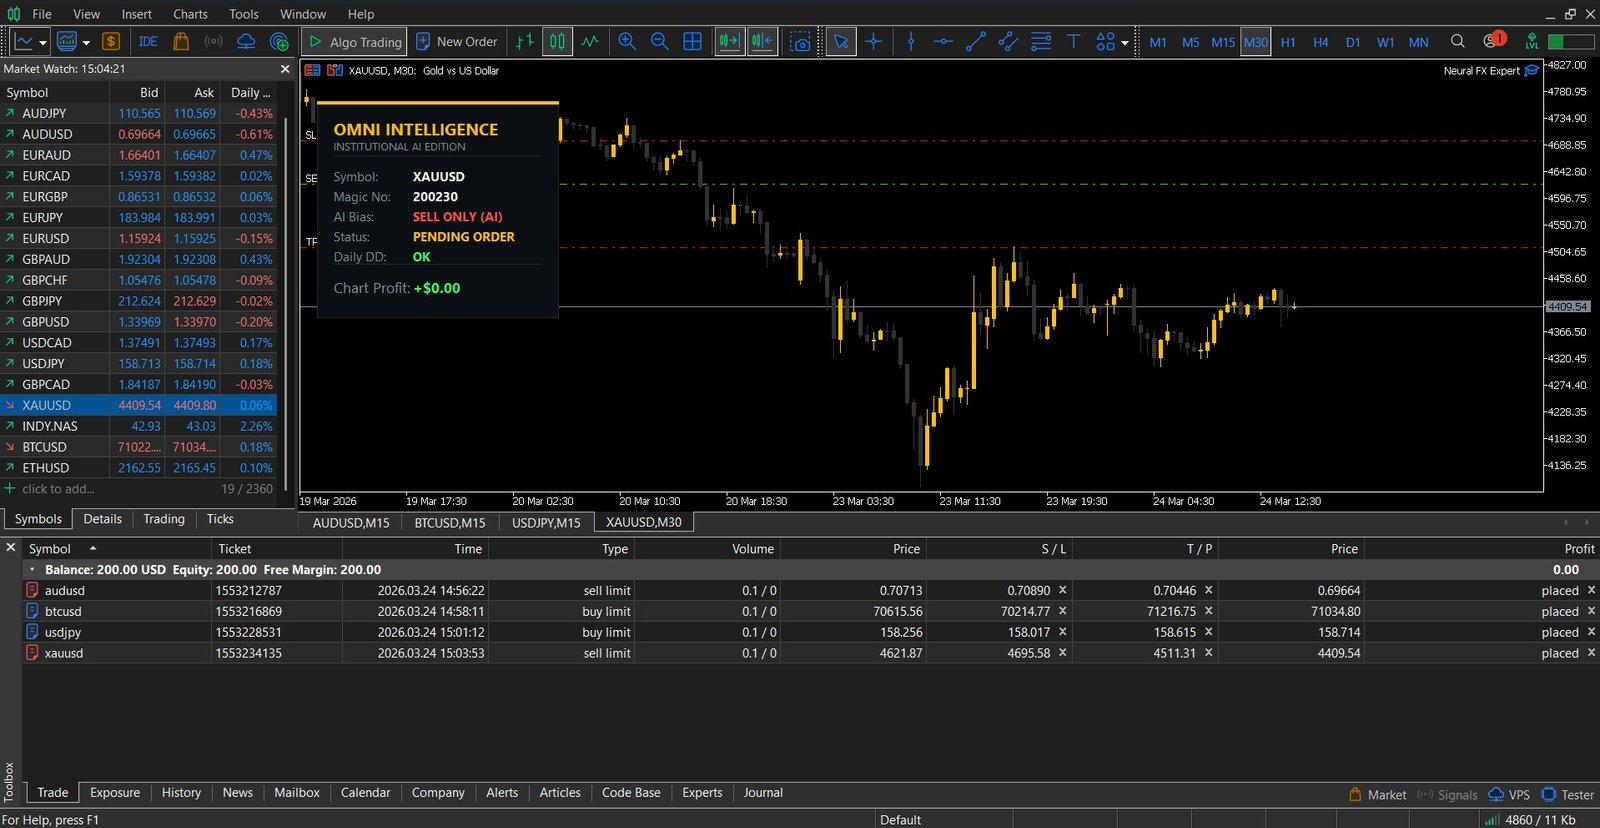Toggle chart shift from right border
This screenshot has height=828, width=1600.
pyautogui.click(x=762, y=42)
